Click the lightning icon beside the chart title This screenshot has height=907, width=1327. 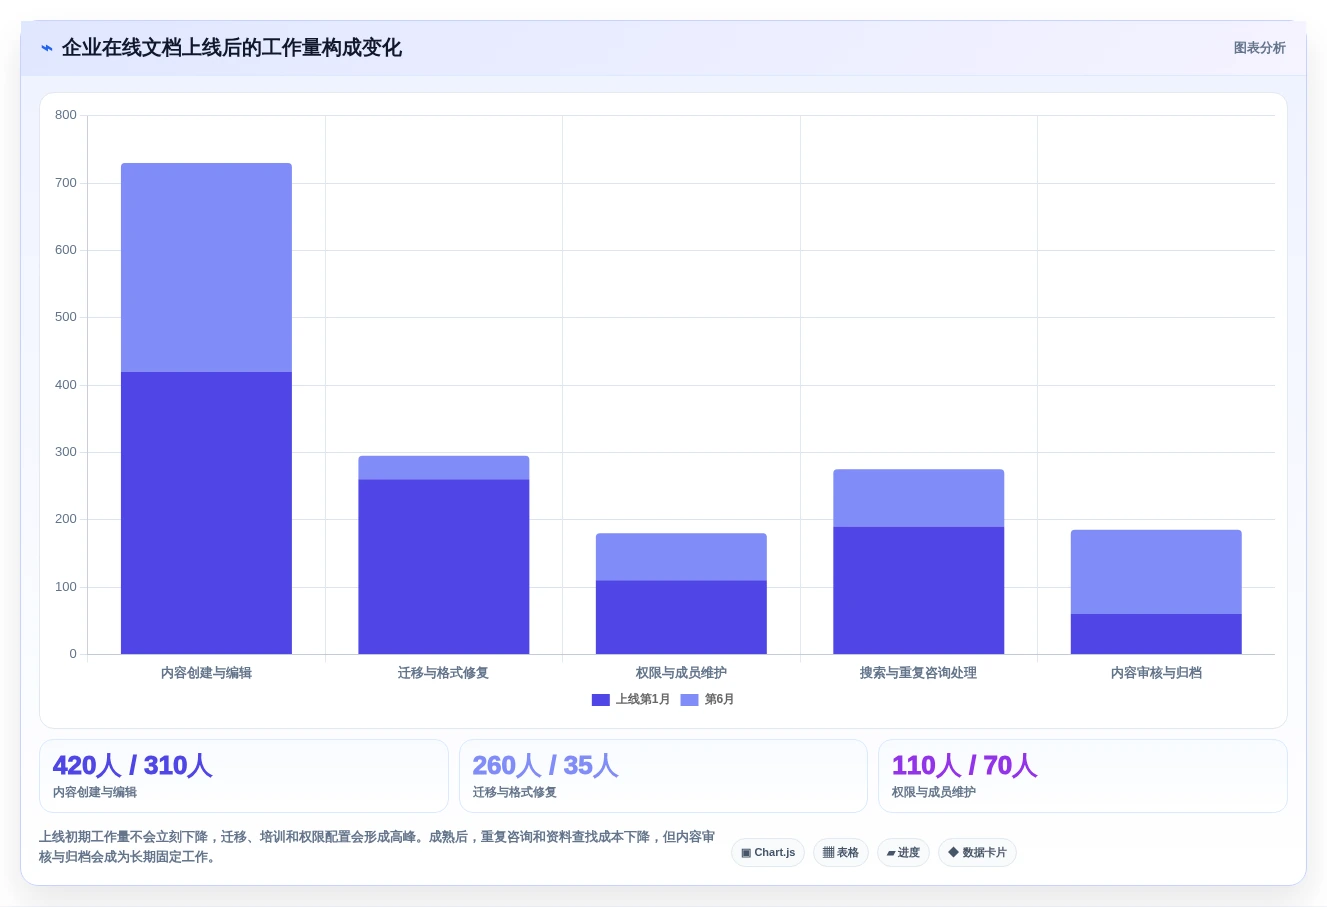click(47, 48)
